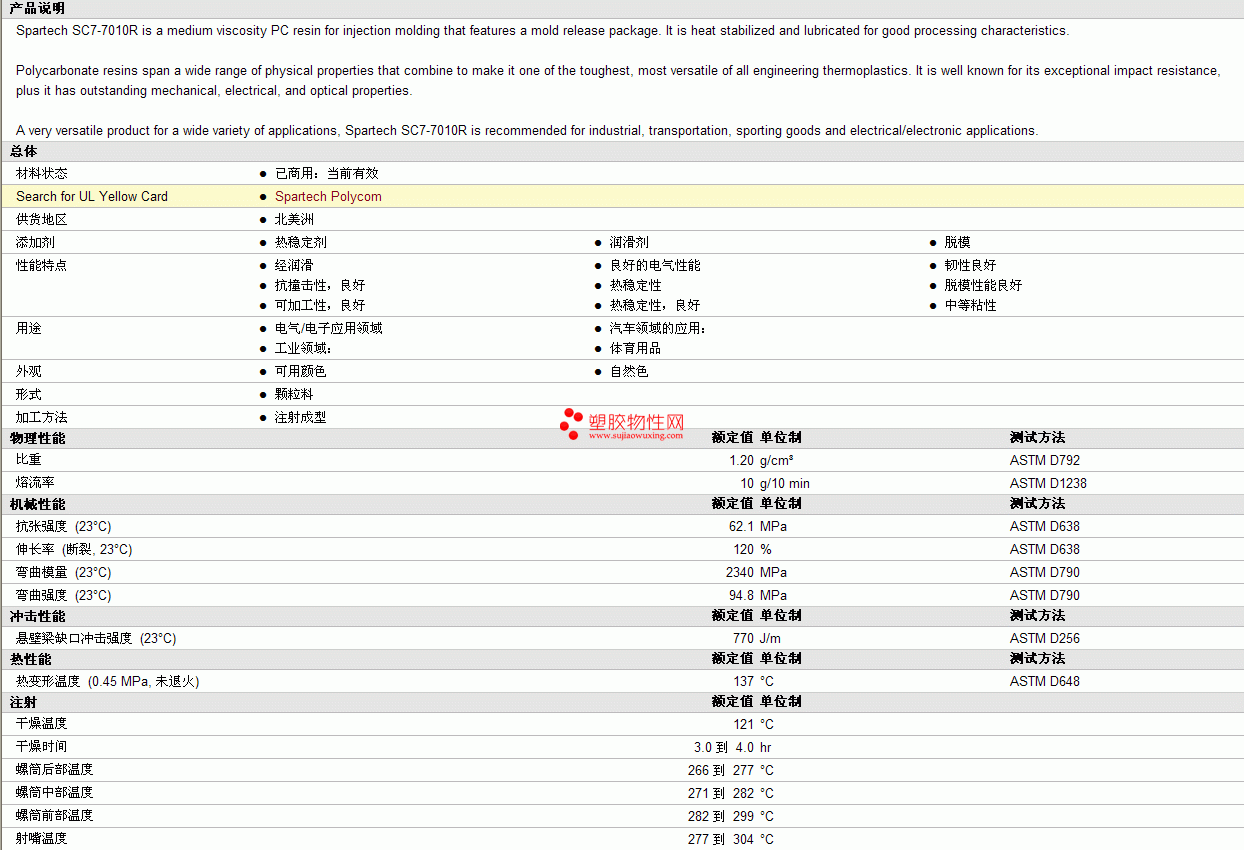Select the 螺筒后部温度 row label
This screenshot has height=850, width=1244.
coord(55,769)
